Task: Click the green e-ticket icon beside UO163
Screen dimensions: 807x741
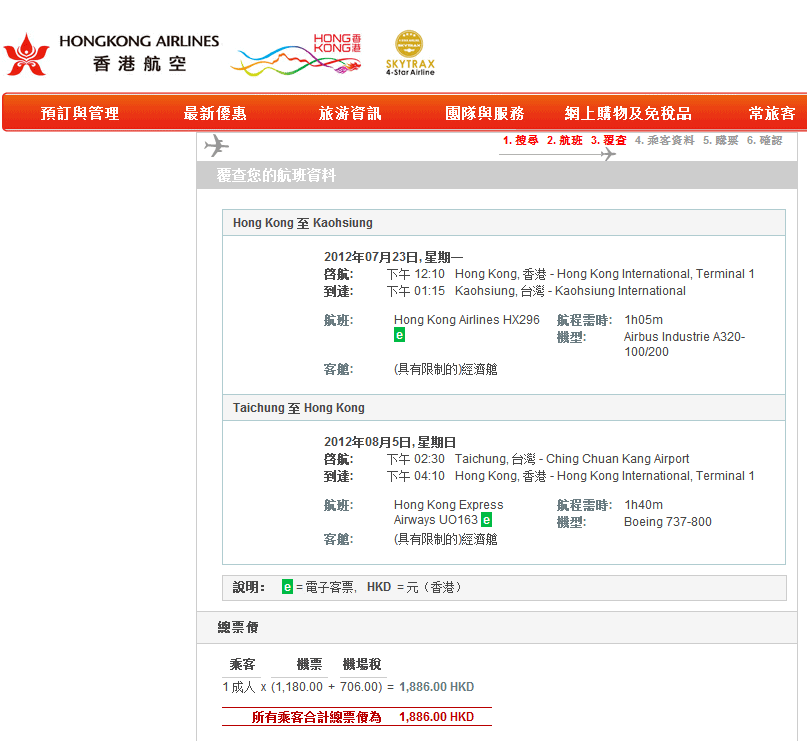Action: point(486,520)
